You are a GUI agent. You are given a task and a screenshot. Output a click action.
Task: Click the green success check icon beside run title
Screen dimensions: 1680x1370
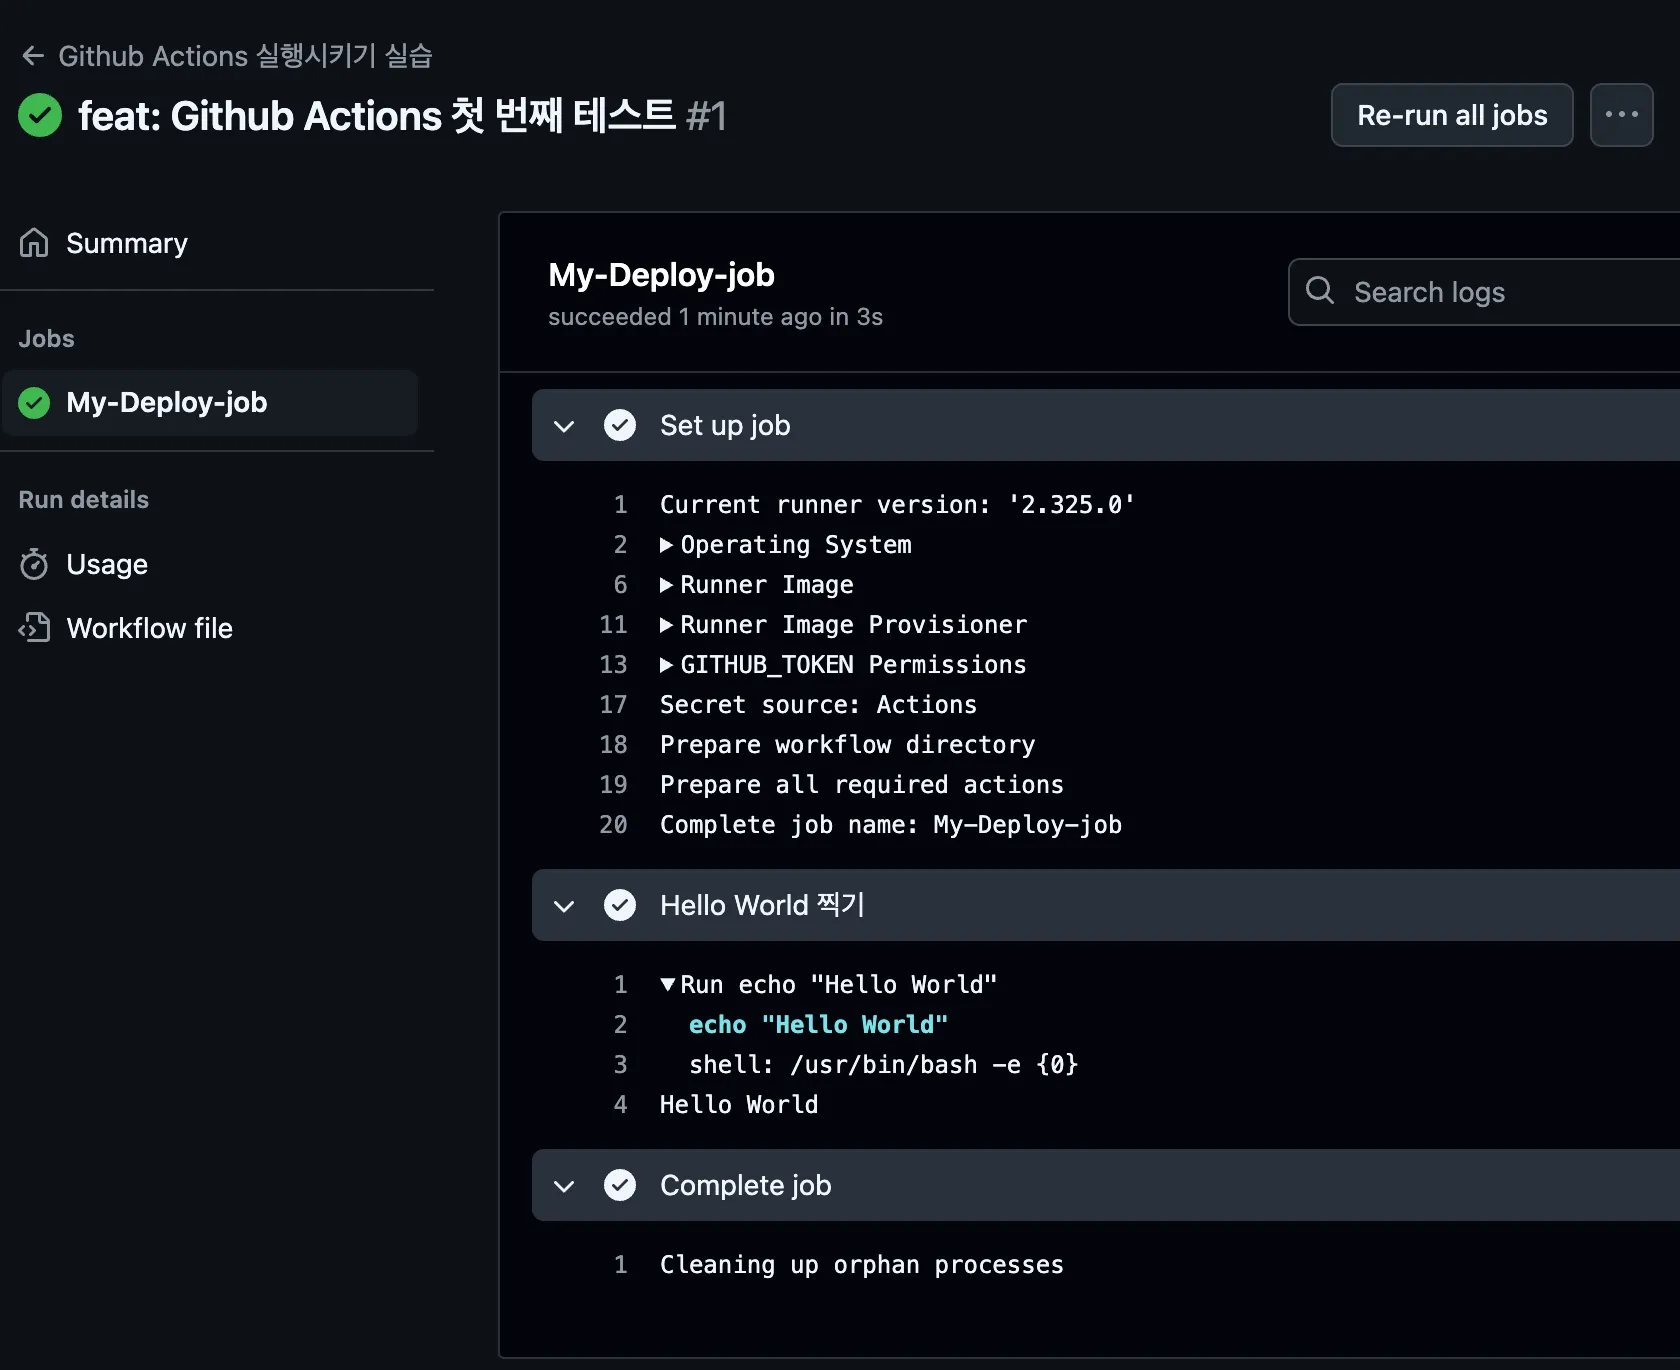click(40, 115)
